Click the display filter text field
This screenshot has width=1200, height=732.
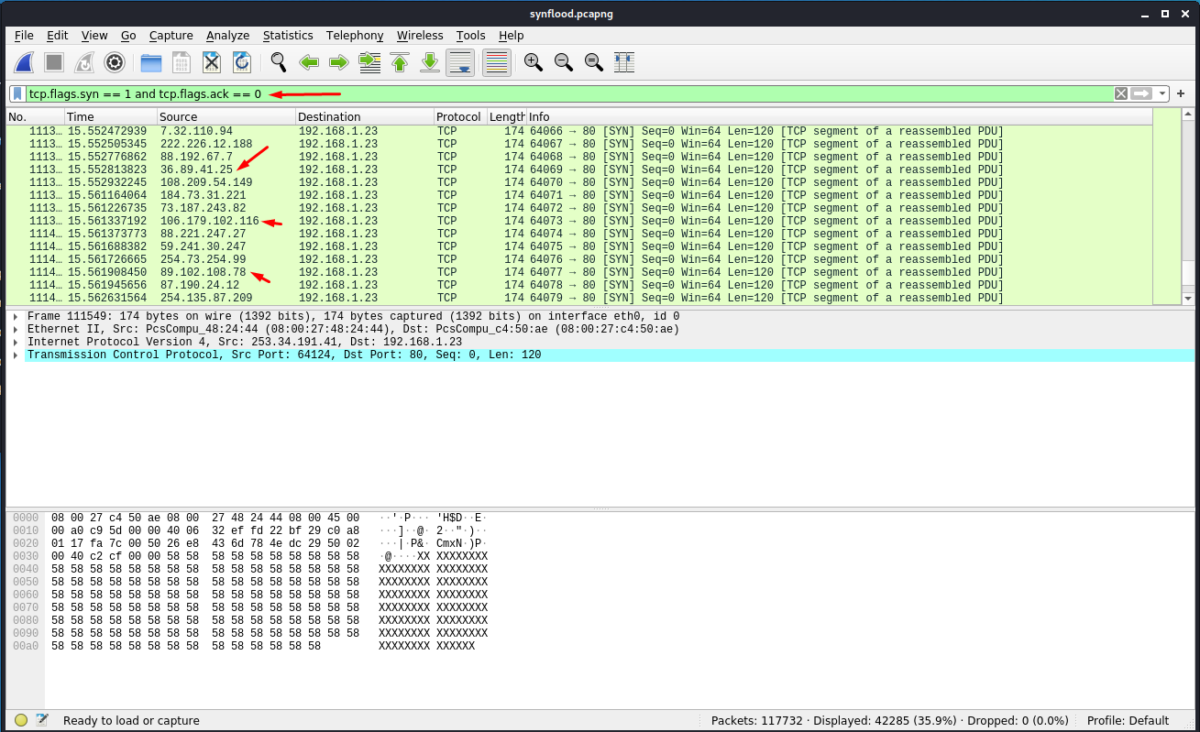click(x=570, y=93)
